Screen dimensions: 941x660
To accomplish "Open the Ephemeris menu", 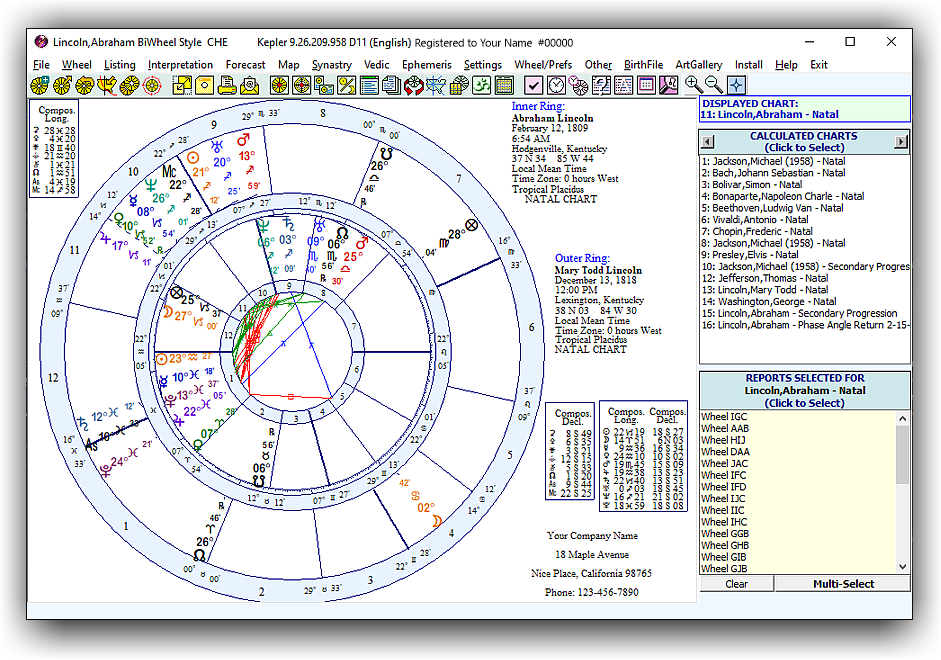I will [x=426, y=65].
